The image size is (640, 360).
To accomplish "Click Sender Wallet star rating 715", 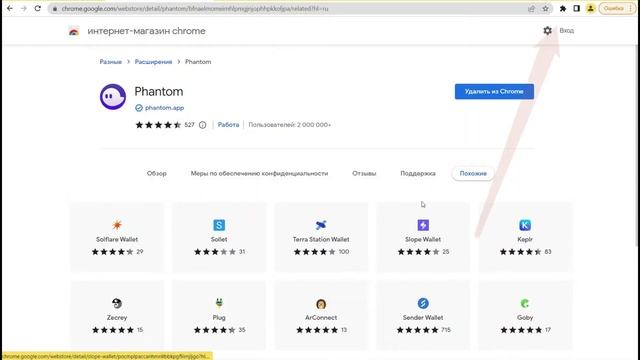I will pos(423,330).
